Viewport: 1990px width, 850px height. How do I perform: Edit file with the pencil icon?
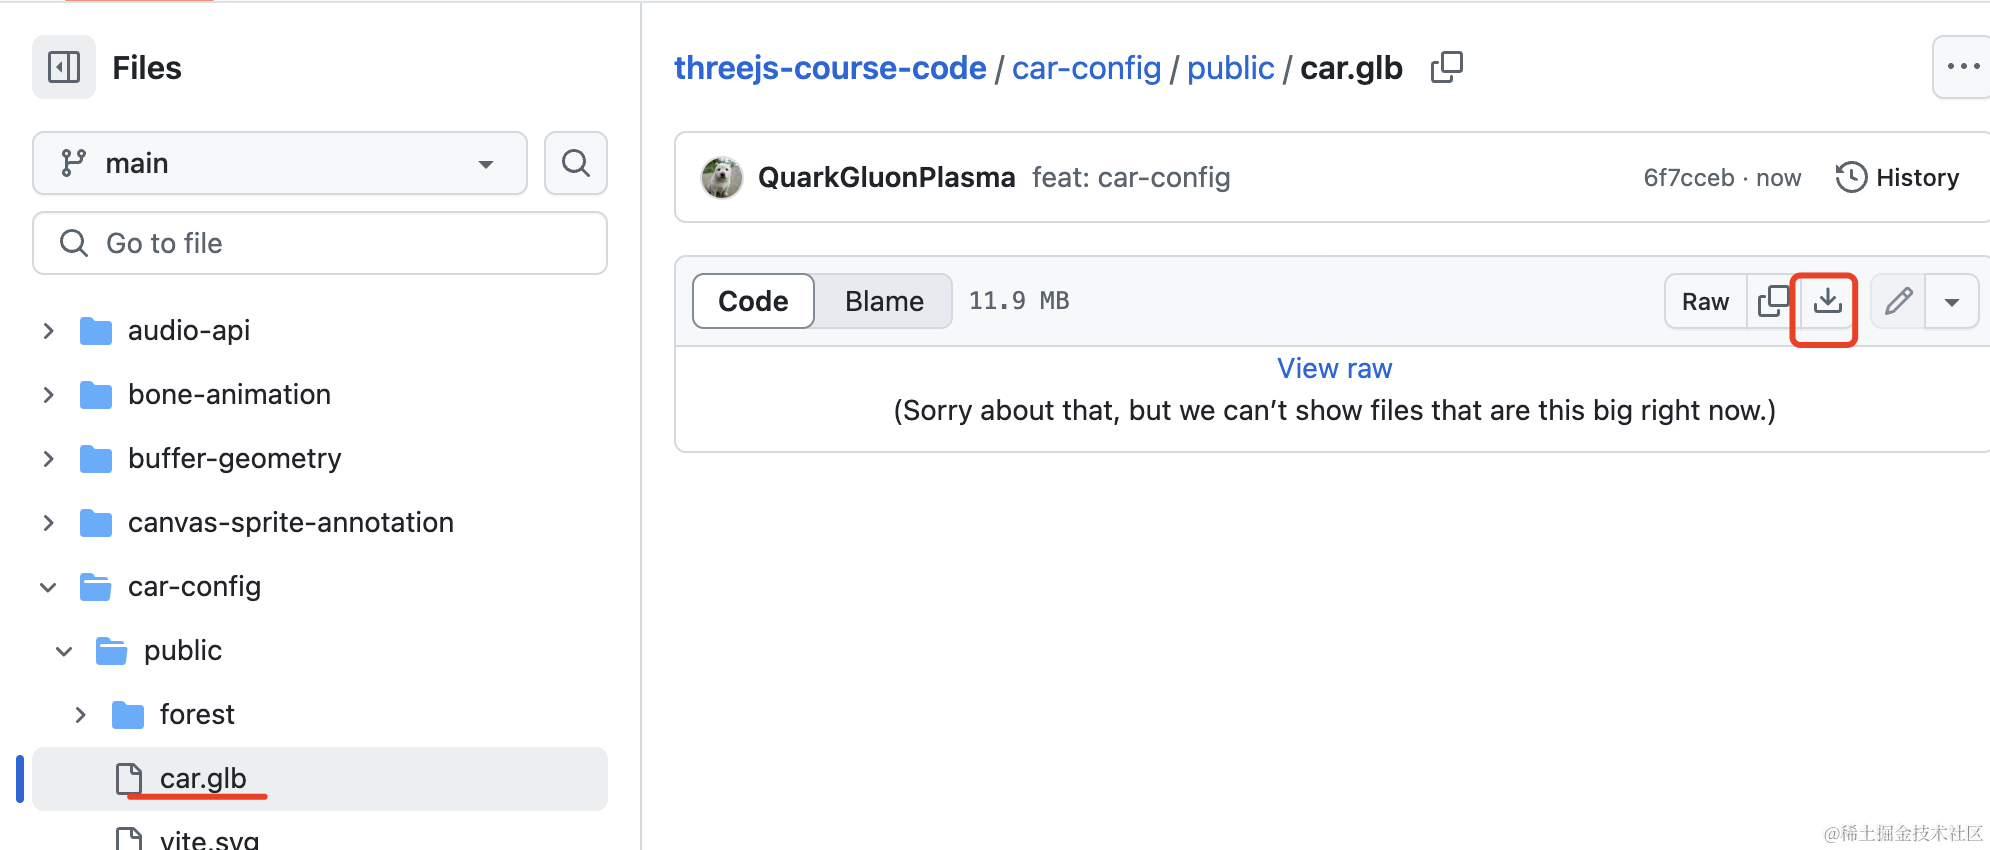1898,301
